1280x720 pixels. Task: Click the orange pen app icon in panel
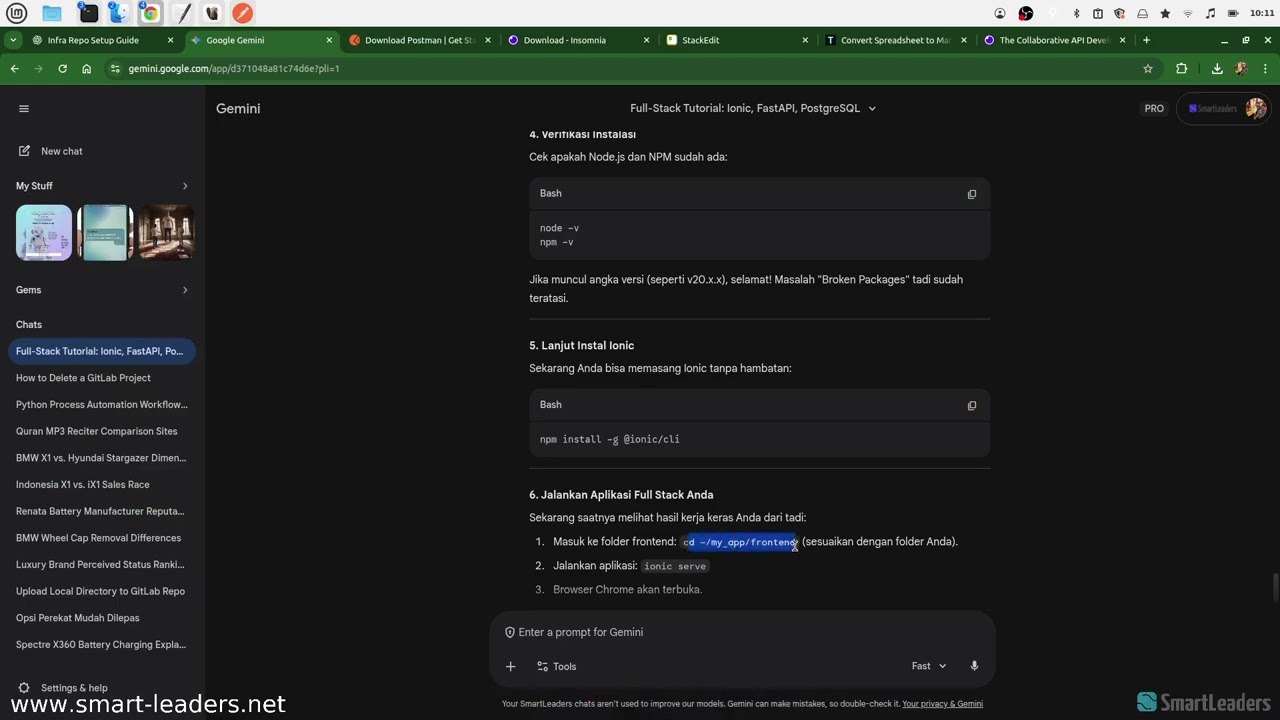pyautogui.click(x=243, y=13)
